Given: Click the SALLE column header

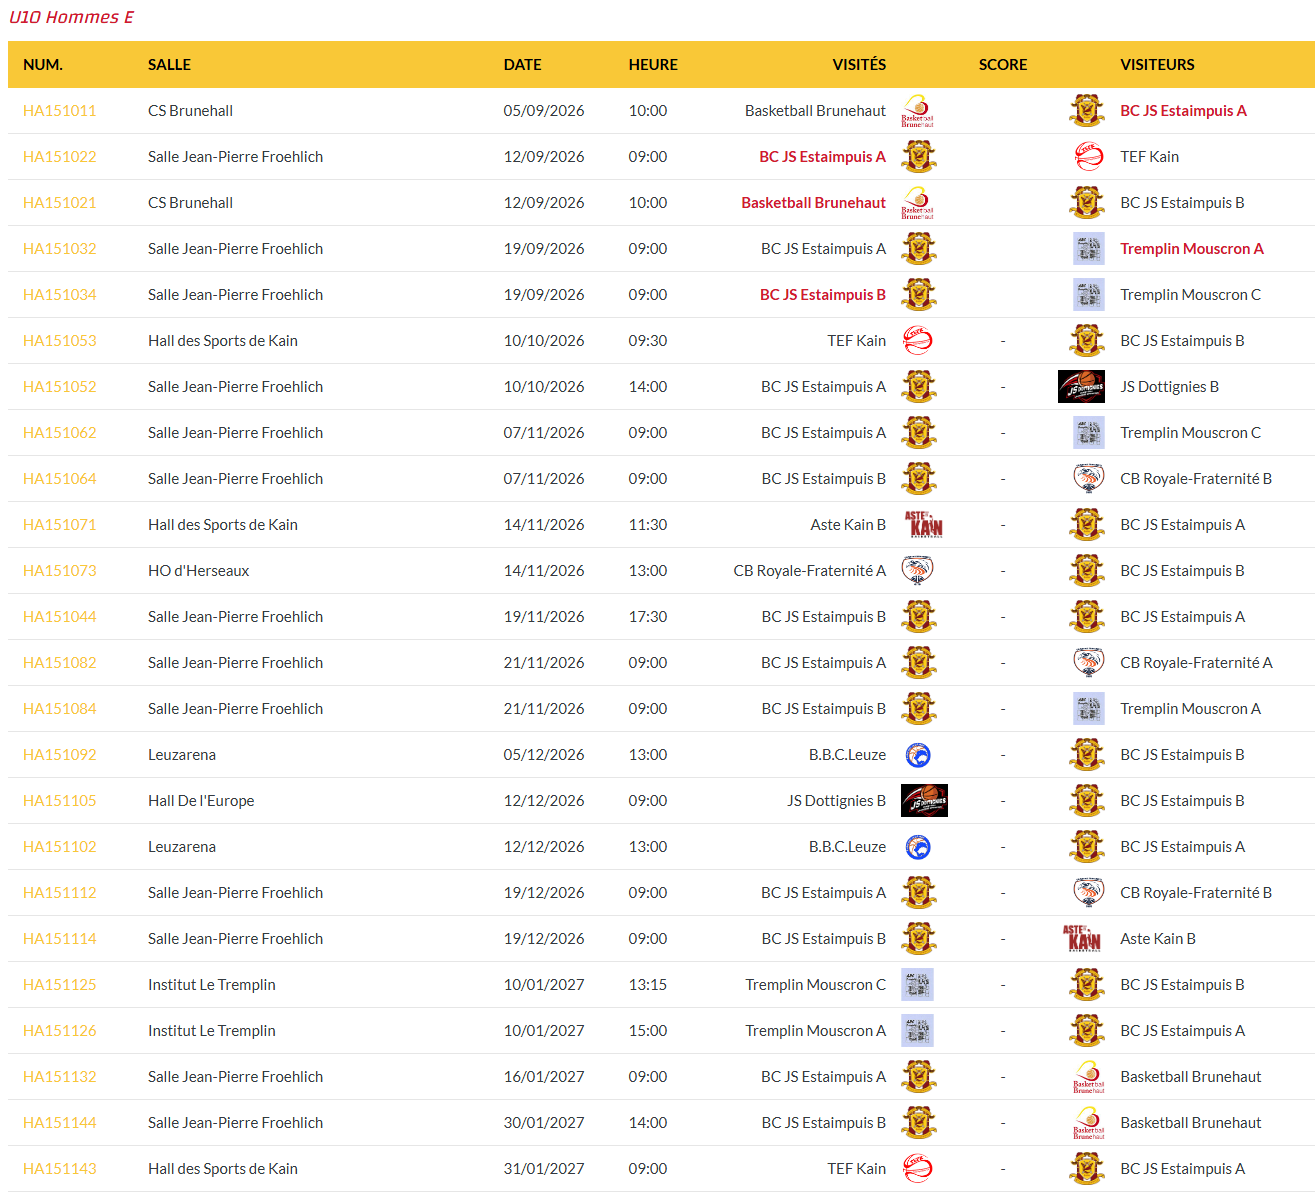Looking at the screenshot, I should click(x=169, y=65).
